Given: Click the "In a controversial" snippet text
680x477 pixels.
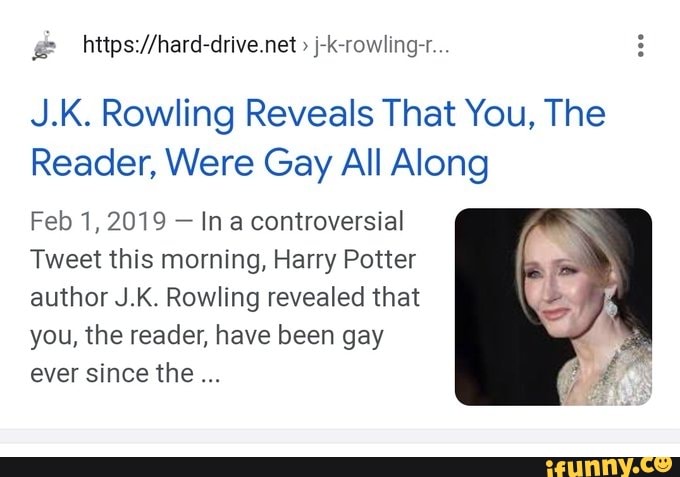Looking at the screenshot, I should pos(302,221).
